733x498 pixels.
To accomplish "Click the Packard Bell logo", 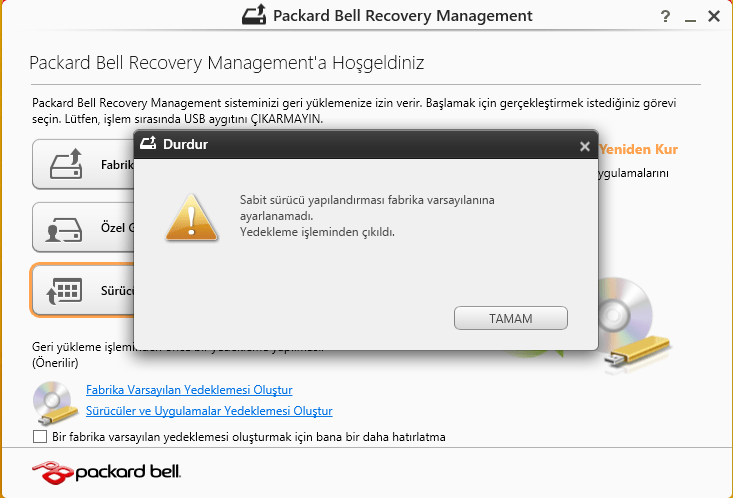I will [x=106, y=470].
